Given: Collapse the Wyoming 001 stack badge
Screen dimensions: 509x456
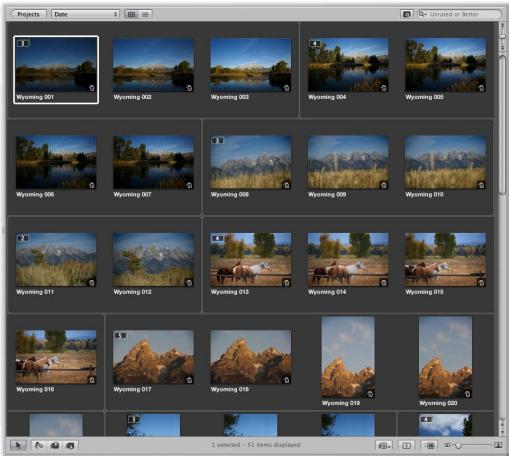Looking at the screenshot, I should (23, 43).
